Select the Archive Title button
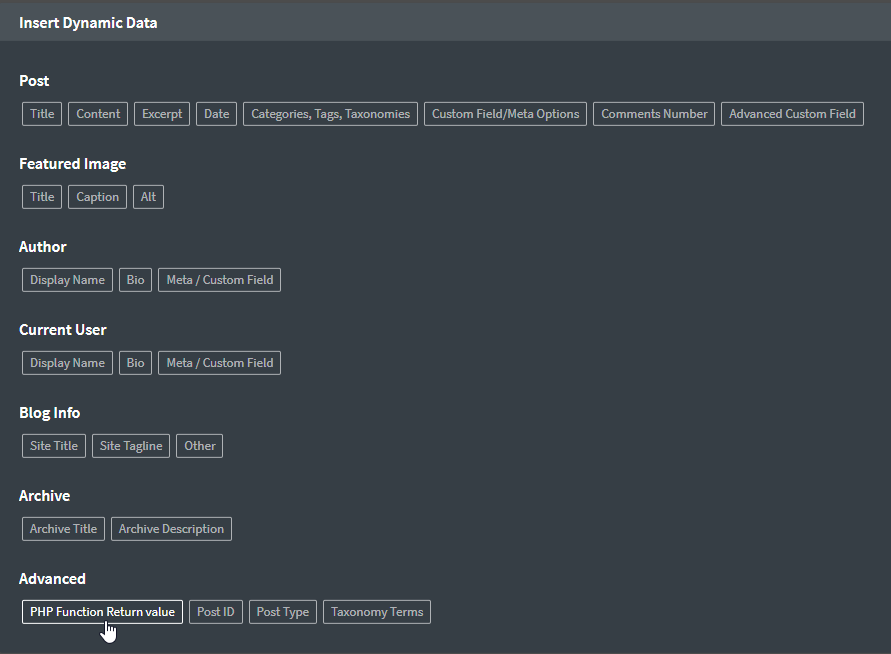The height and width of the screenshot is (654, 891). [x=63, y=529]
